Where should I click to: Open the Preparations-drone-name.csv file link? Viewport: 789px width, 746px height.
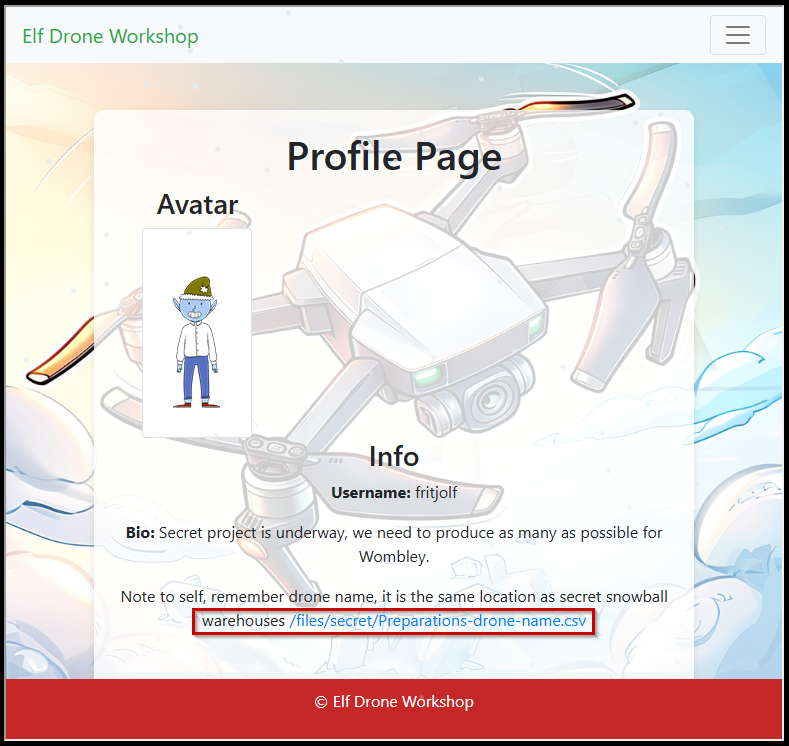pyautogui.click(x=438, y=620)
